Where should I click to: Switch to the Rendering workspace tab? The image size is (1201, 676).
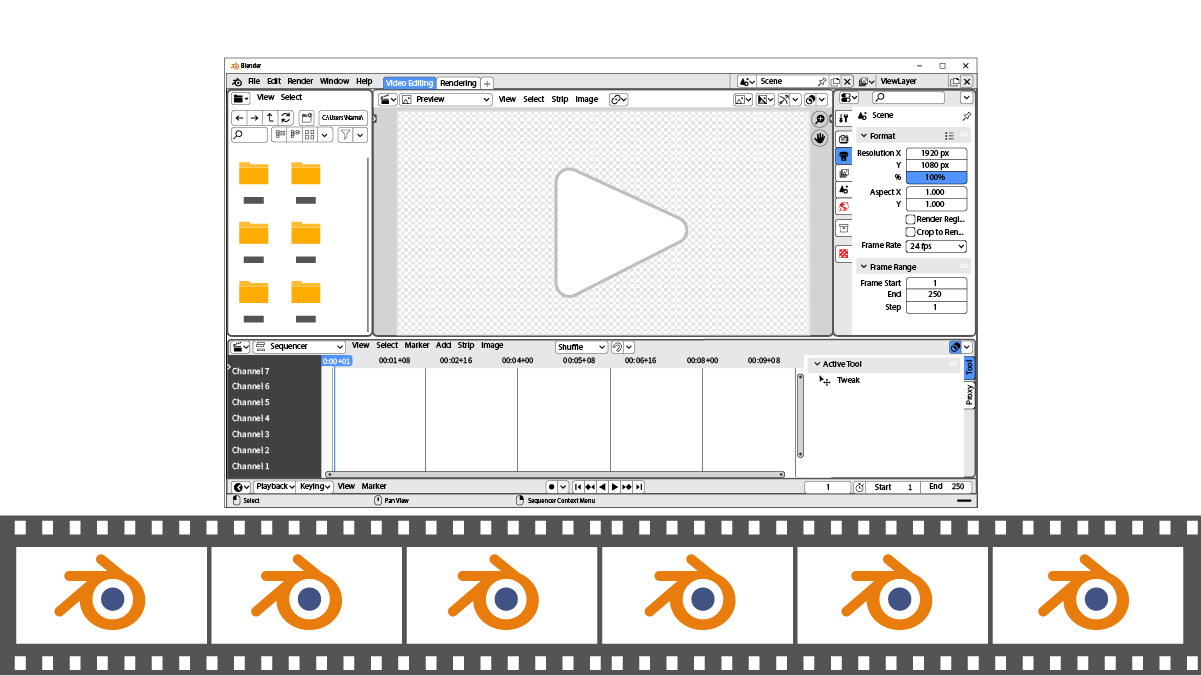(458, 83)
